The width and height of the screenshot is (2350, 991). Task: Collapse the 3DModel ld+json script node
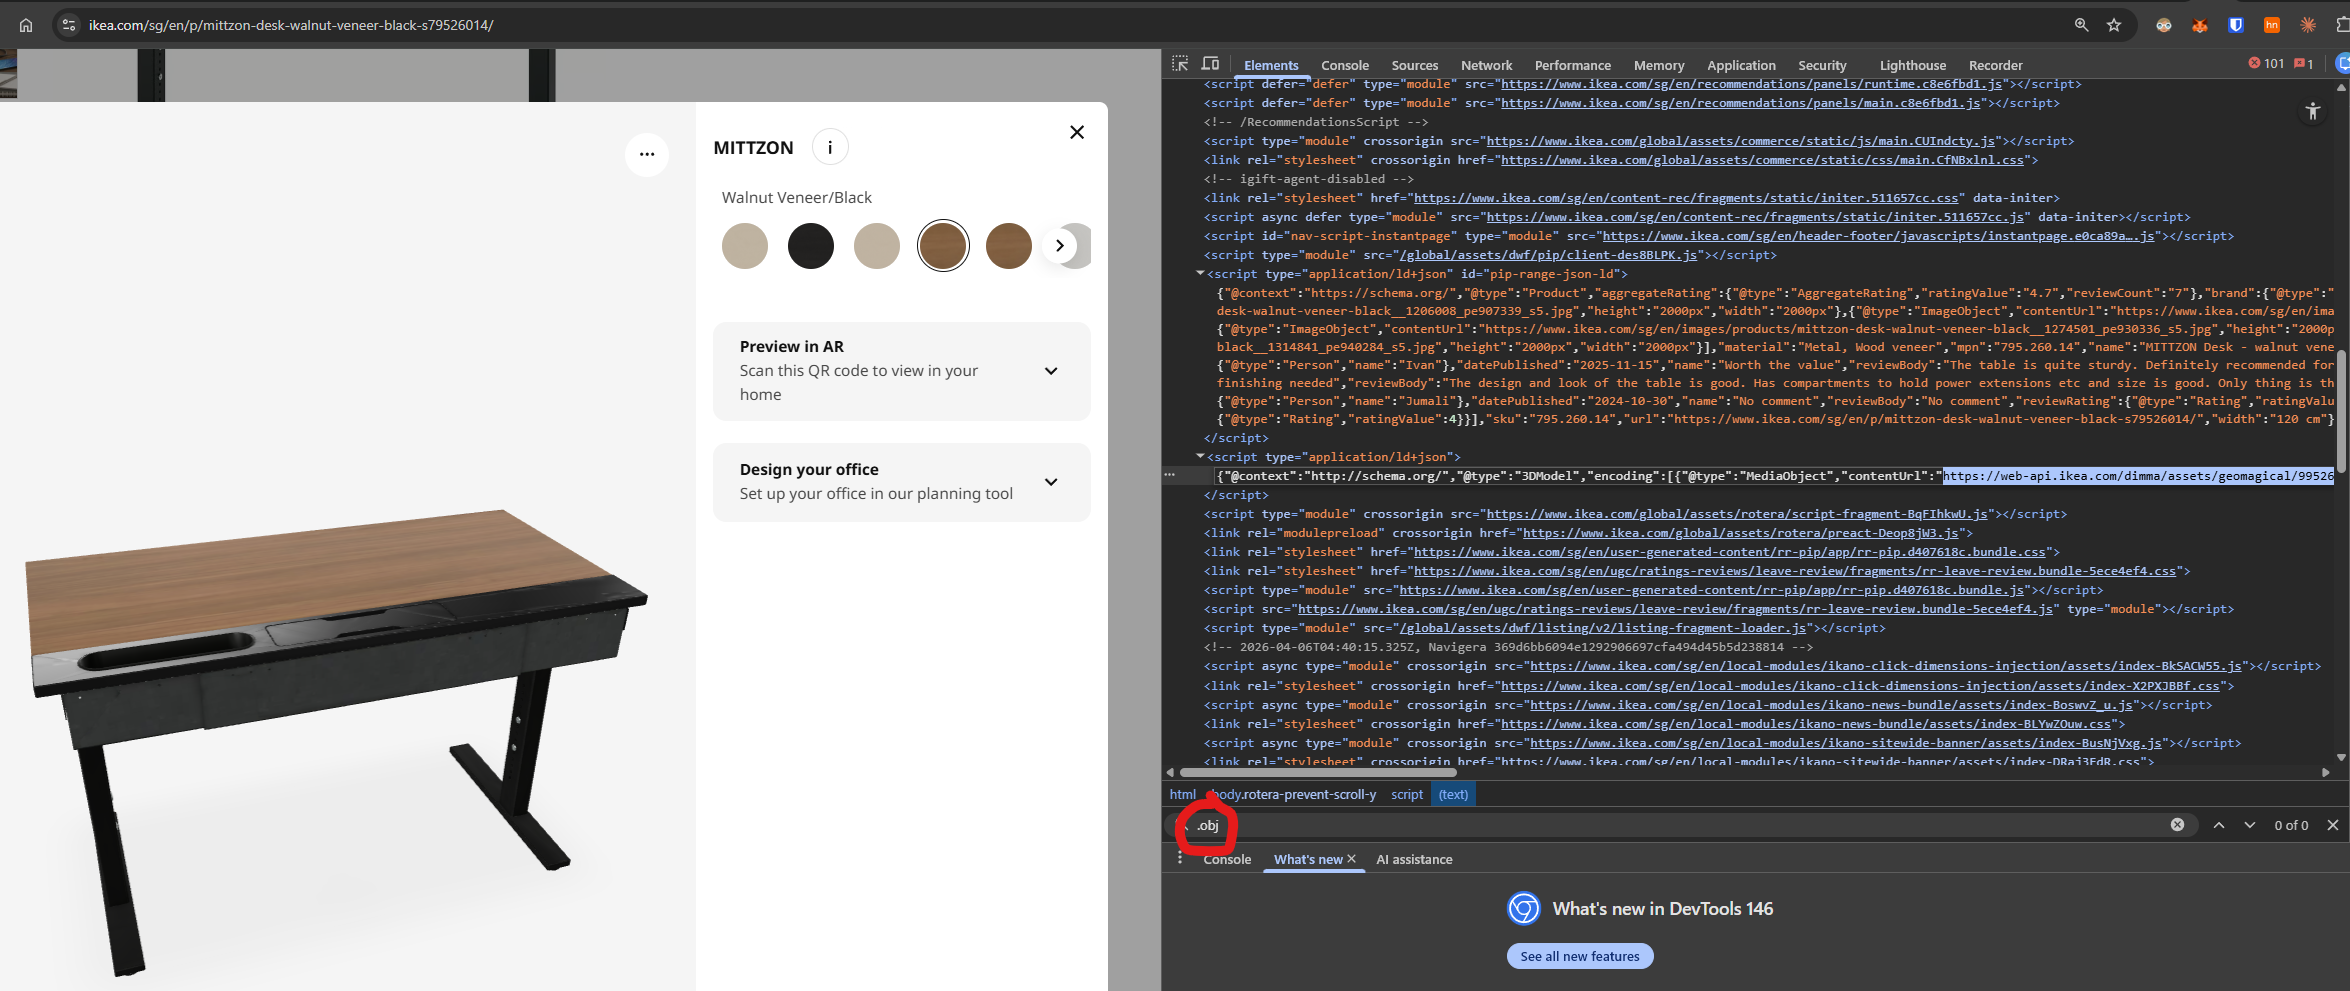coord(1200,456)
